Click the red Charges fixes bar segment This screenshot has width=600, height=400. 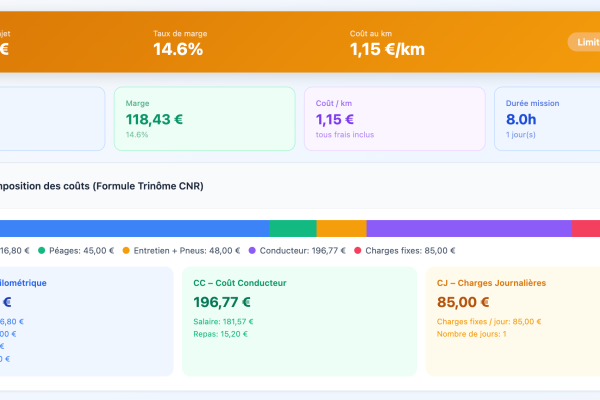pyautogui.click(x=586, y=228)
